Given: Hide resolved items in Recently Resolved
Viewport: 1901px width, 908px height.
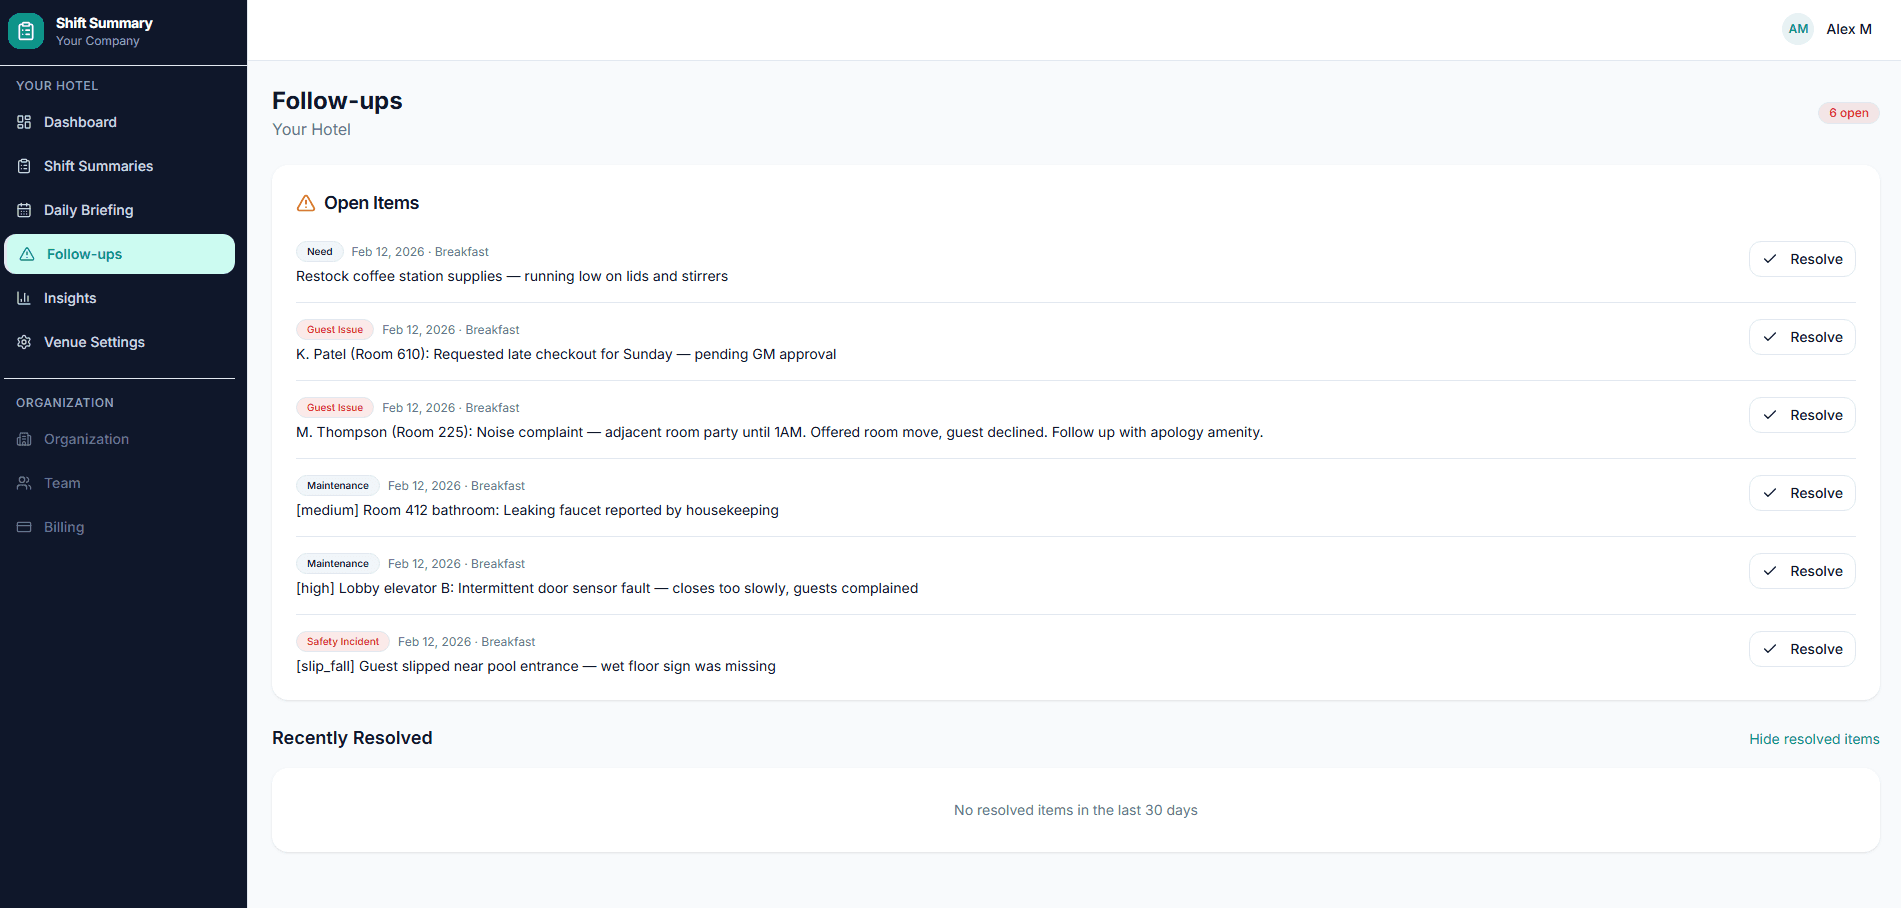Looking at the screenshot, I should click(1814, 739).
